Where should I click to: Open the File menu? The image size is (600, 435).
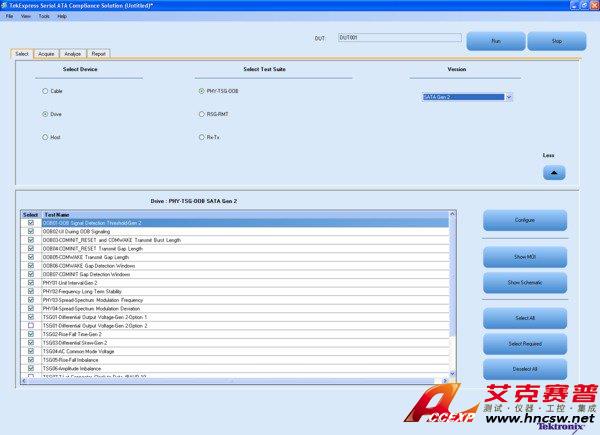pos(10,17)
